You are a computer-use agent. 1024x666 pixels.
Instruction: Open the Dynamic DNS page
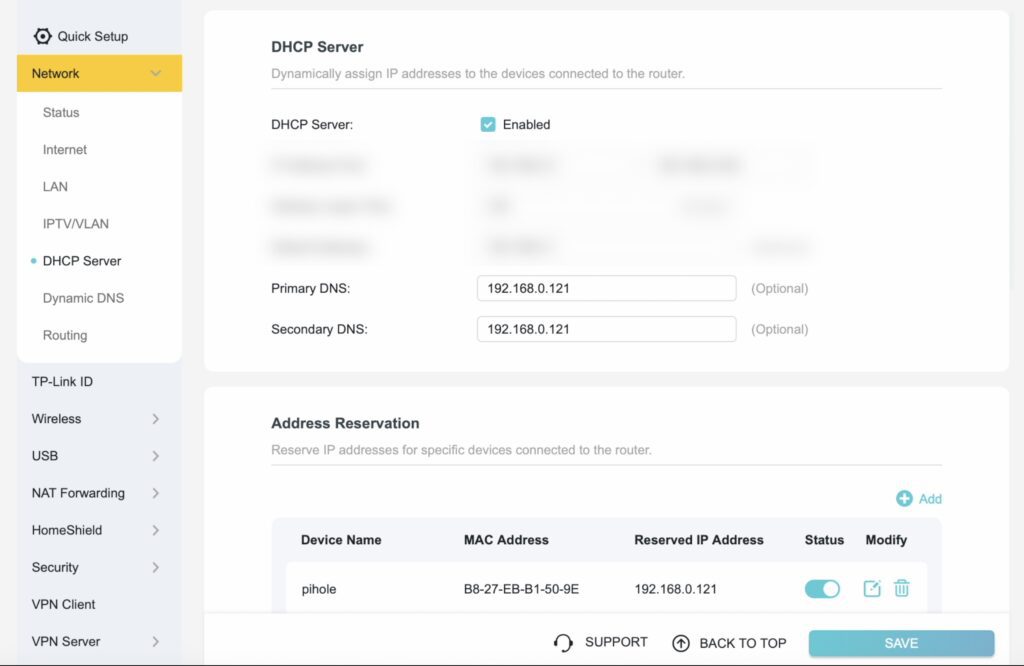click(x=84, y=297)
